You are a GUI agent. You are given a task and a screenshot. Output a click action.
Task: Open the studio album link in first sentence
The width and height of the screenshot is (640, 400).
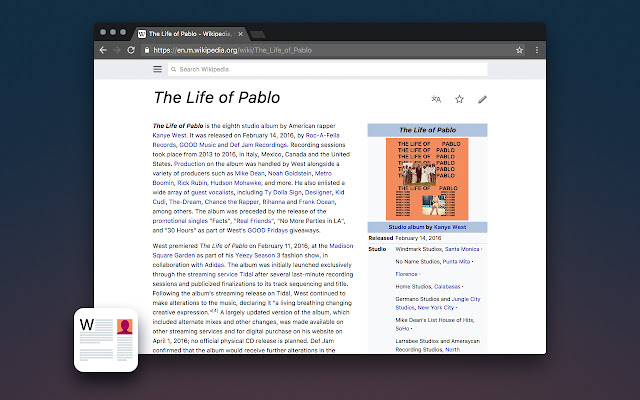click(260, 126)
